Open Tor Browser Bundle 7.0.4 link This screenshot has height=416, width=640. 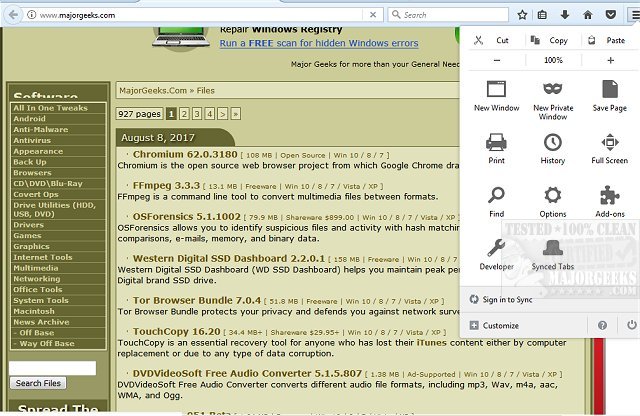pos(197,300)
